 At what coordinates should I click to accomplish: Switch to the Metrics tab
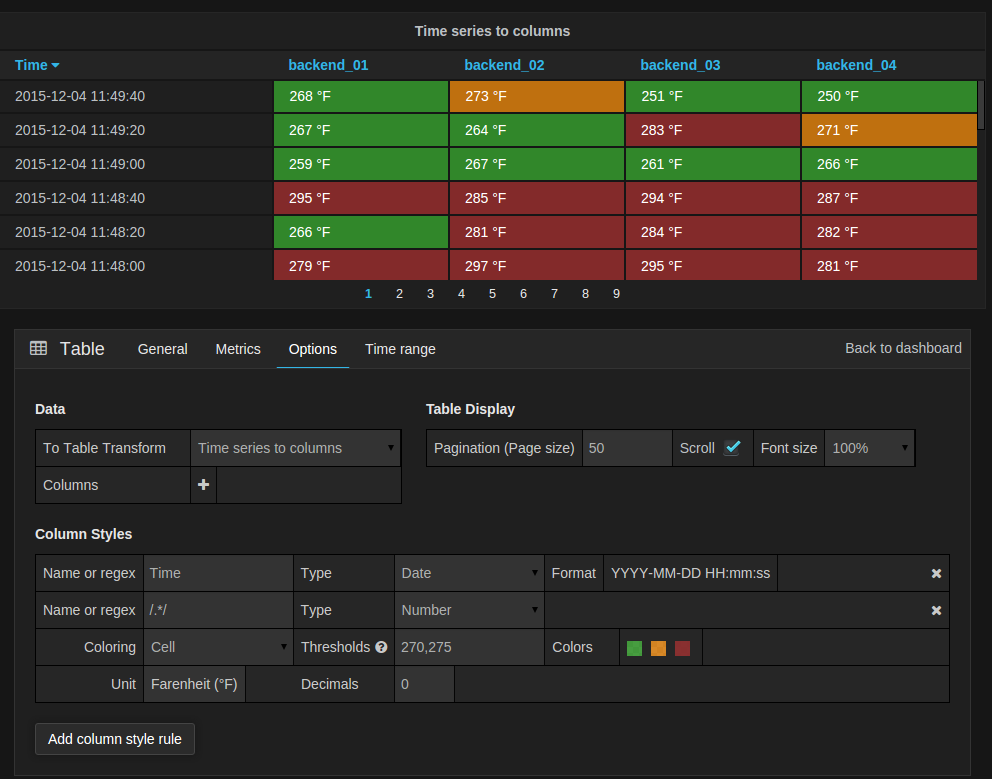click(238, 349)
